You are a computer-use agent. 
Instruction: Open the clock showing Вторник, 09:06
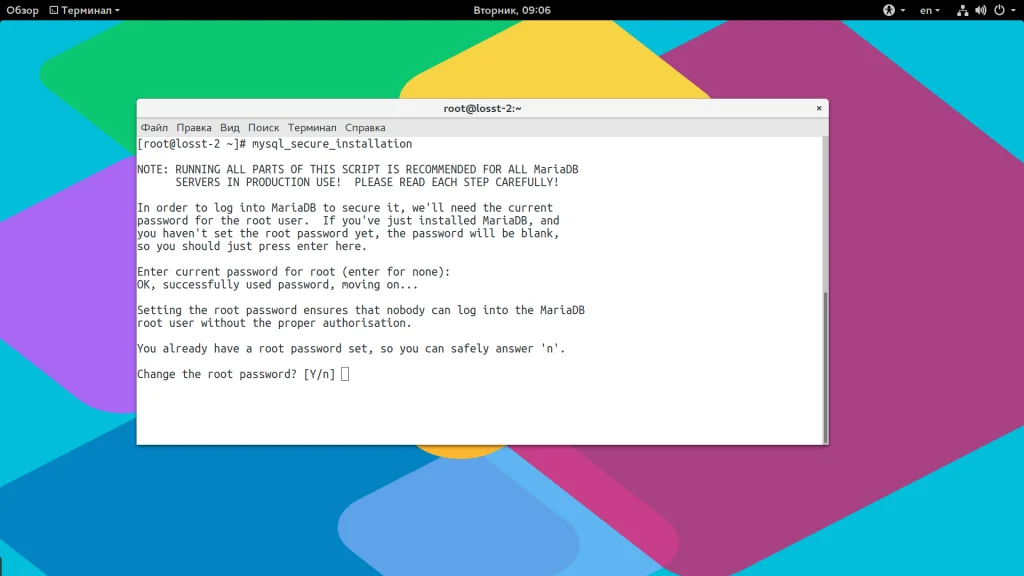click(x=512, y=10)
